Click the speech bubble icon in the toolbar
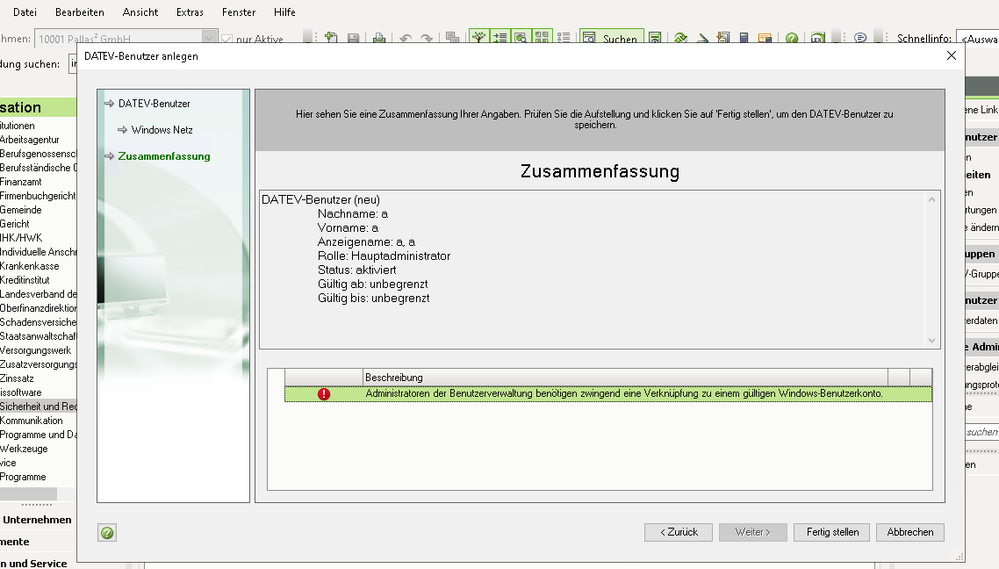 (860, 39)
